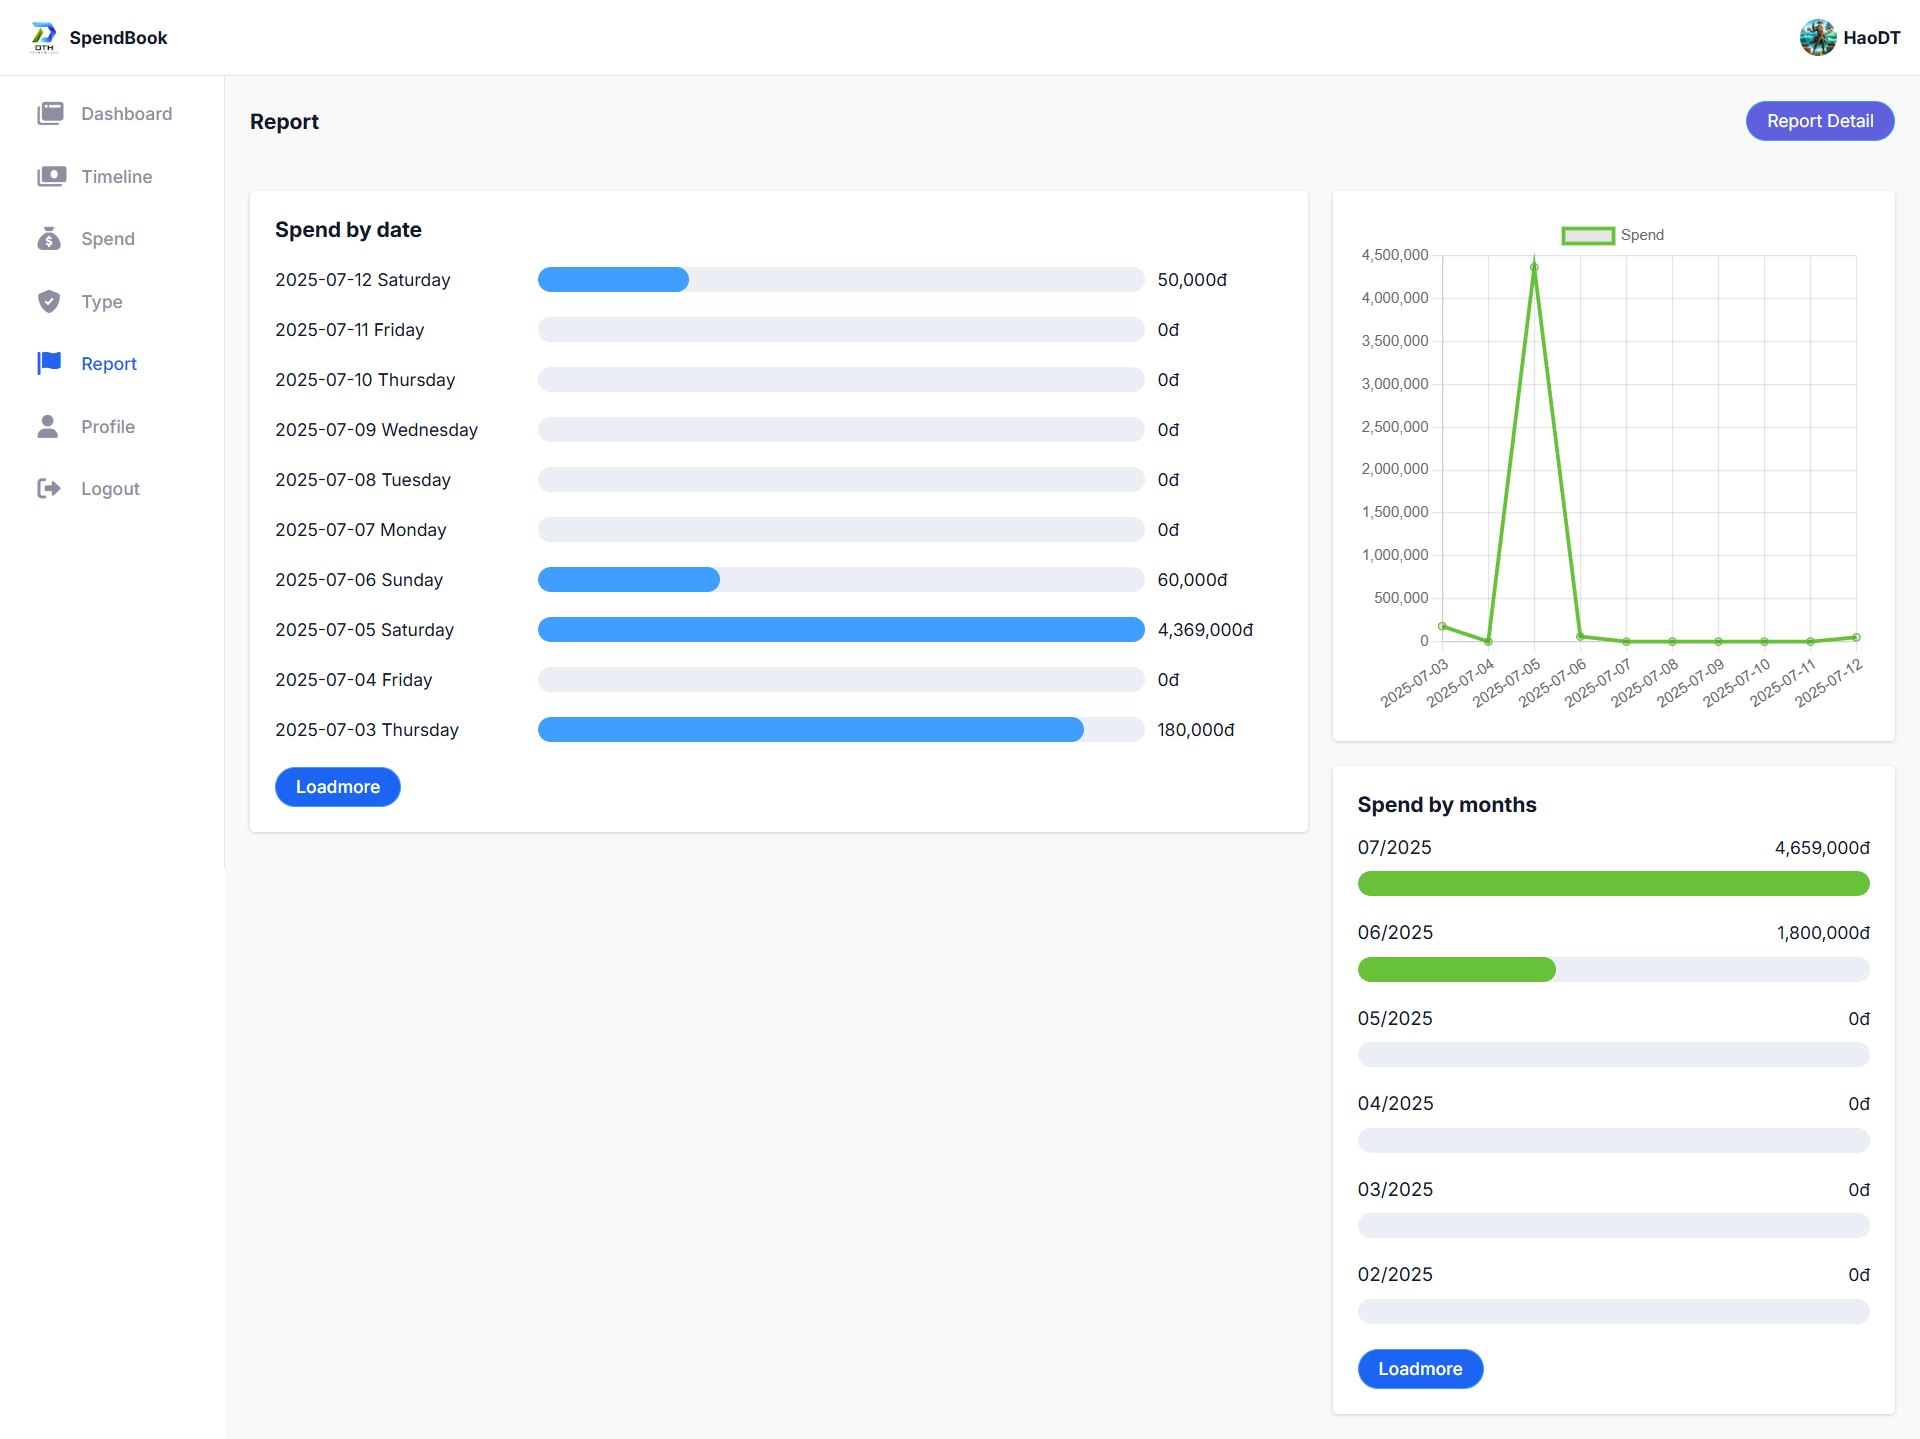Open the Timeline section via its icon

coord(49,176)
